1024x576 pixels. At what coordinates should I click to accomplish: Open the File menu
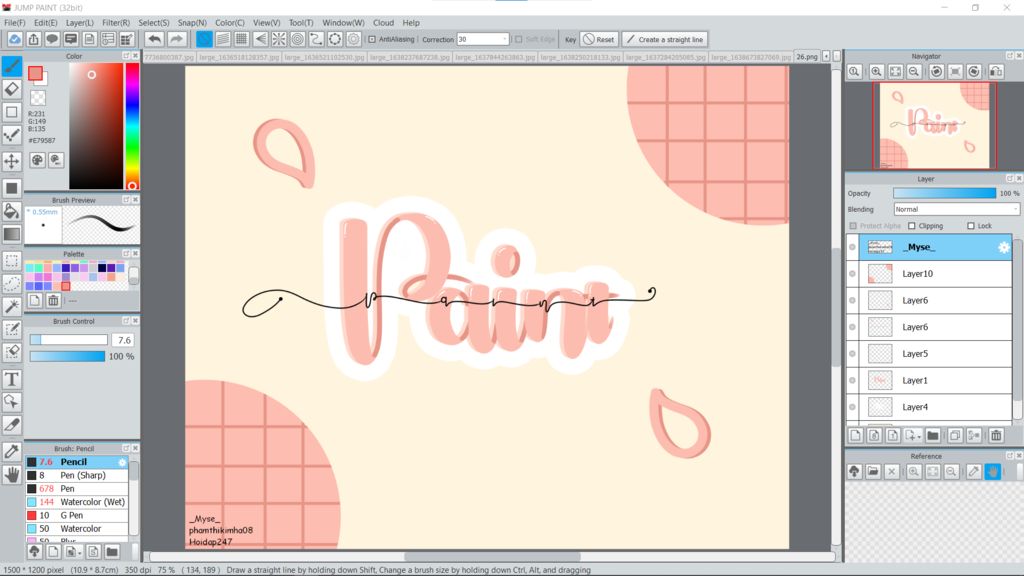pos(14,22)
